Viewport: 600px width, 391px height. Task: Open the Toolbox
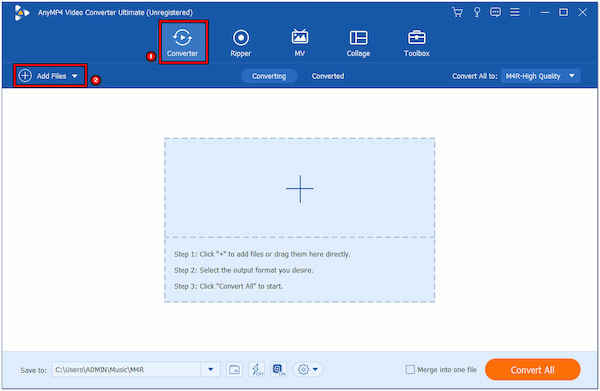click(417, 43)
